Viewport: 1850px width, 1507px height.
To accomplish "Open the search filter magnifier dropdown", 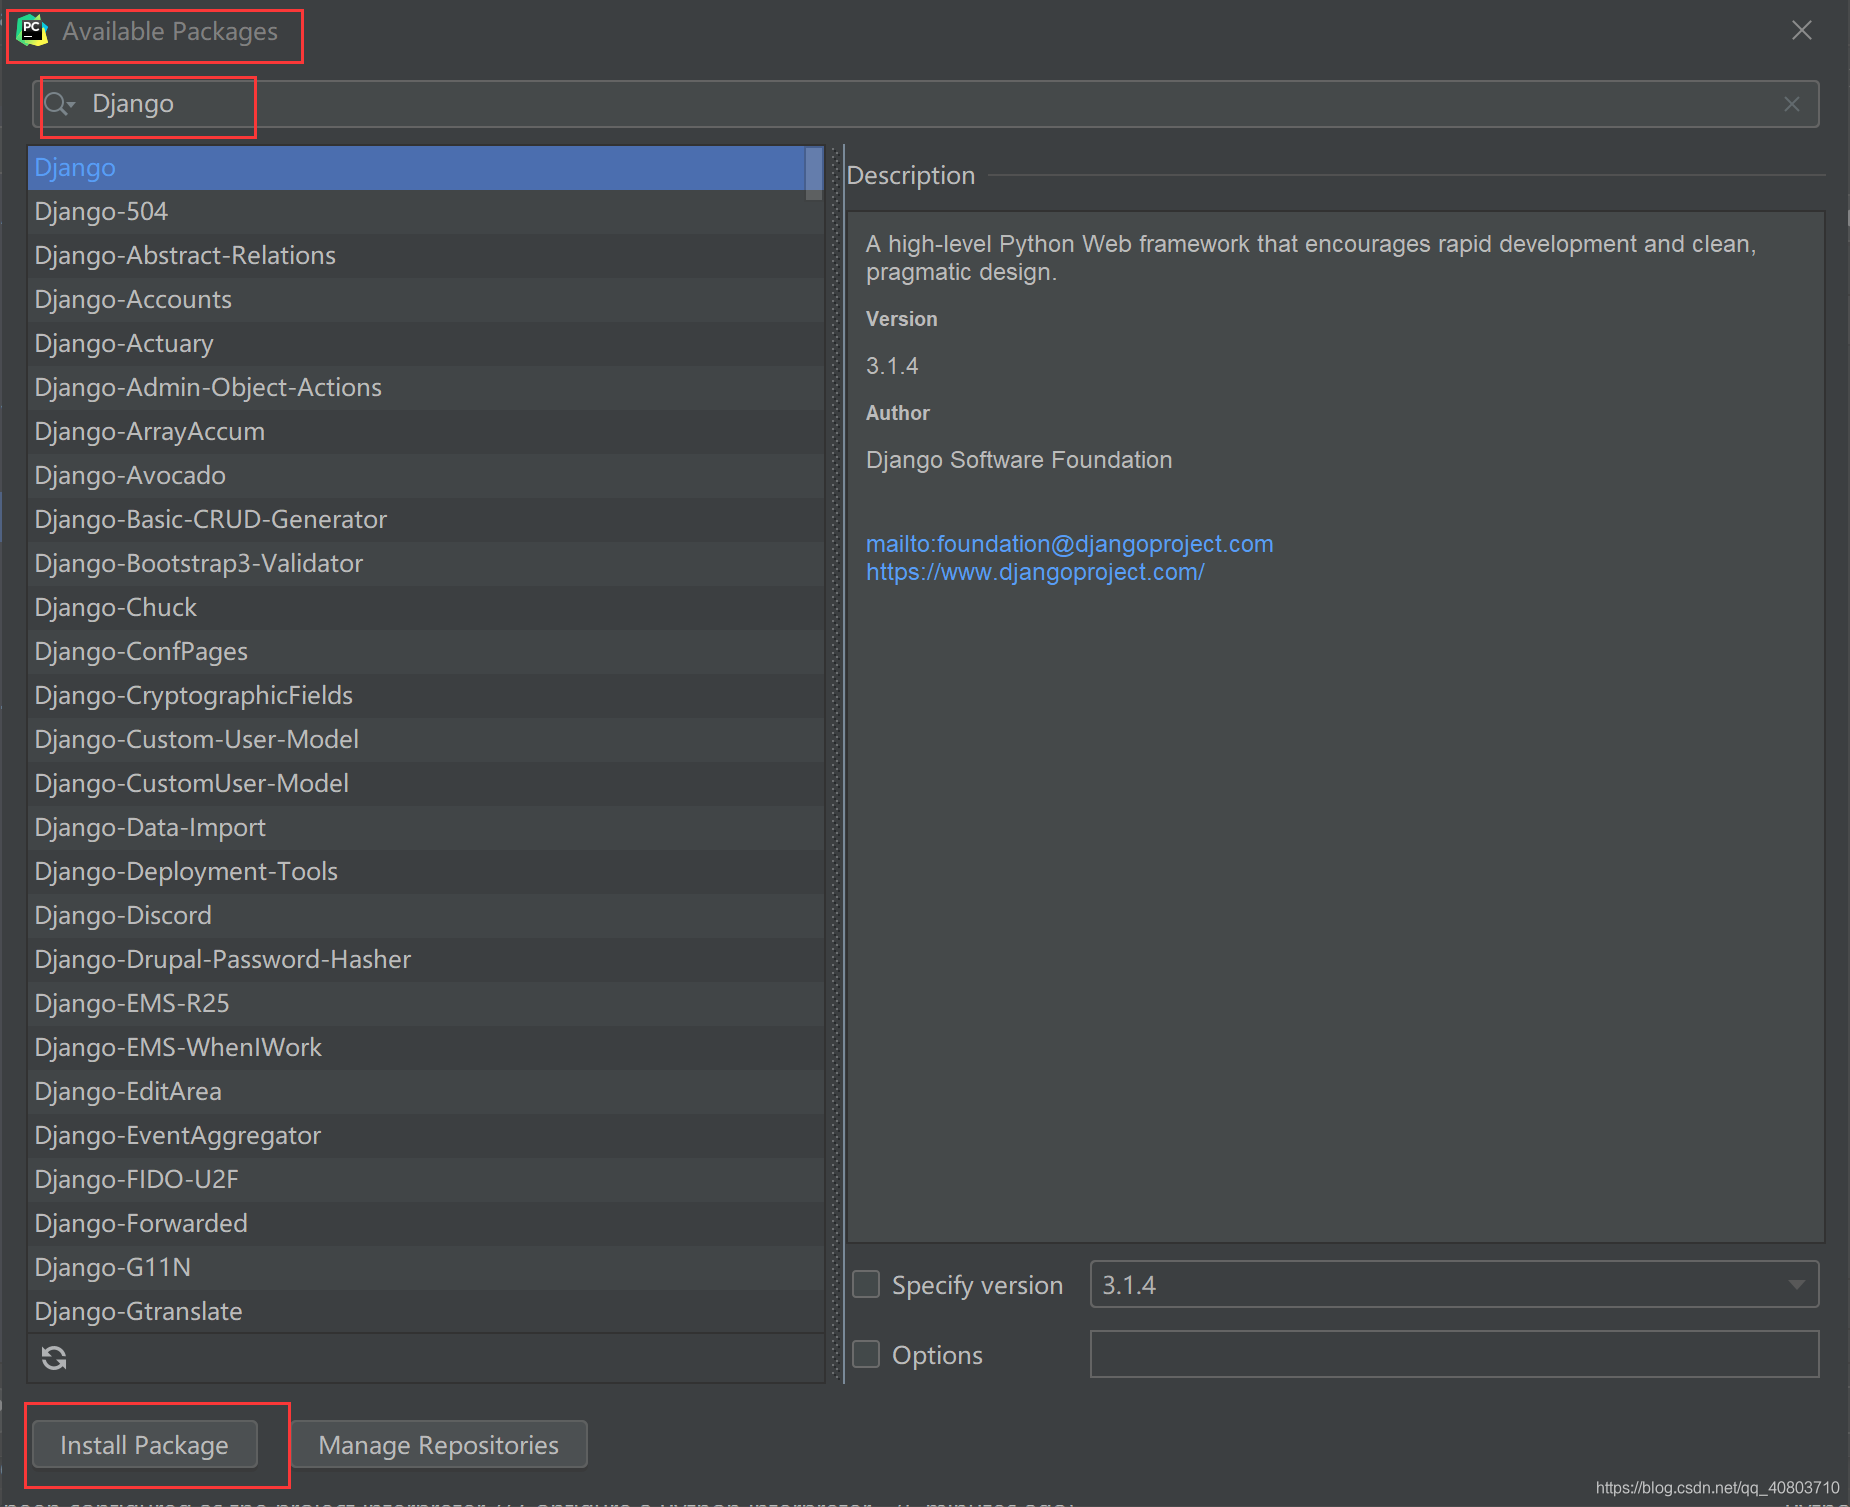I will [59, 103].
